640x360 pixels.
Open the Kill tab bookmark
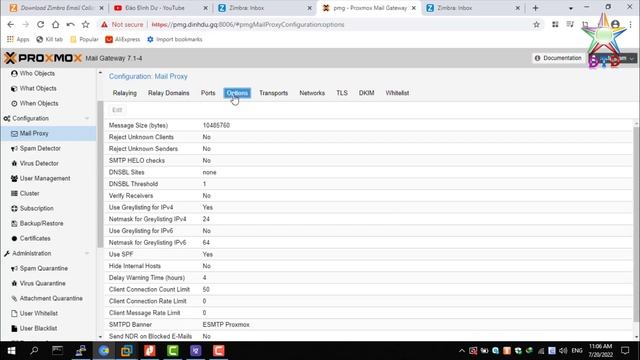(x=49, y=40)
